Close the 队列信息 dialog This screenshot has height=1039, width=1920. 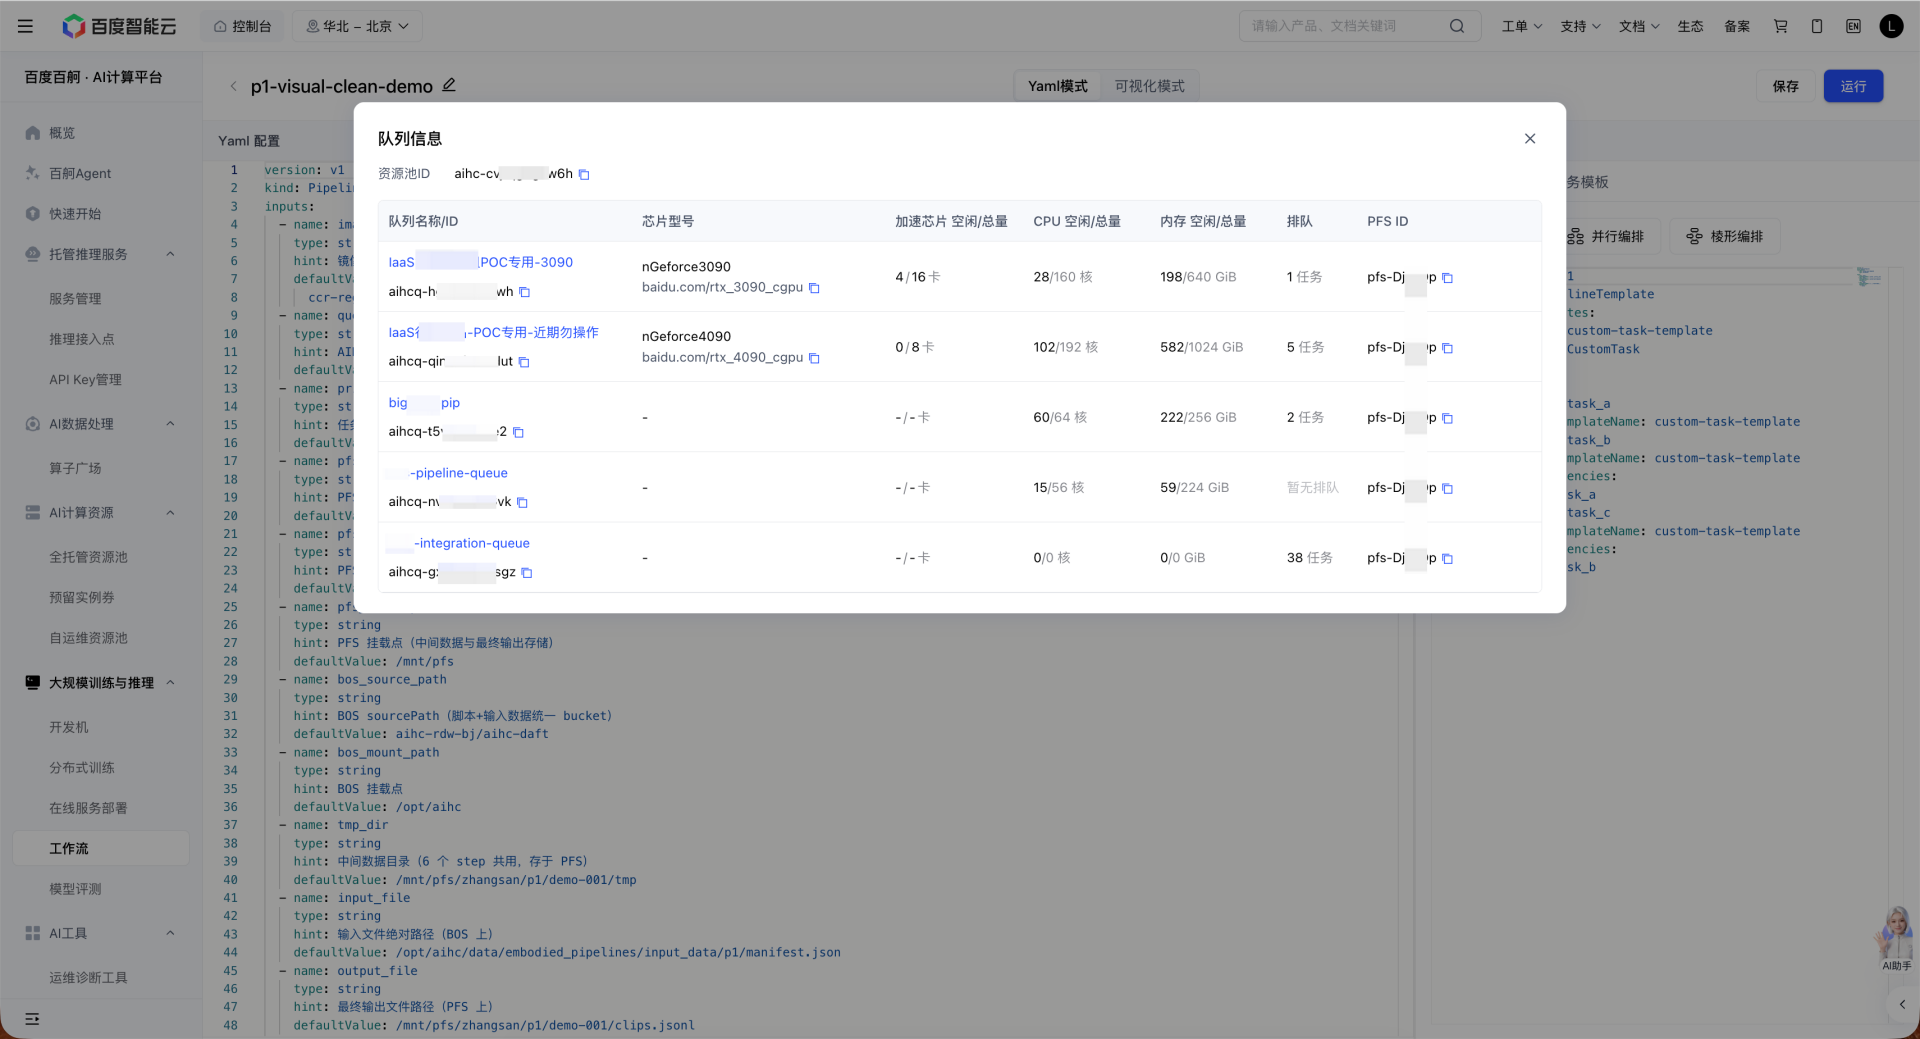pos(1530,139)
